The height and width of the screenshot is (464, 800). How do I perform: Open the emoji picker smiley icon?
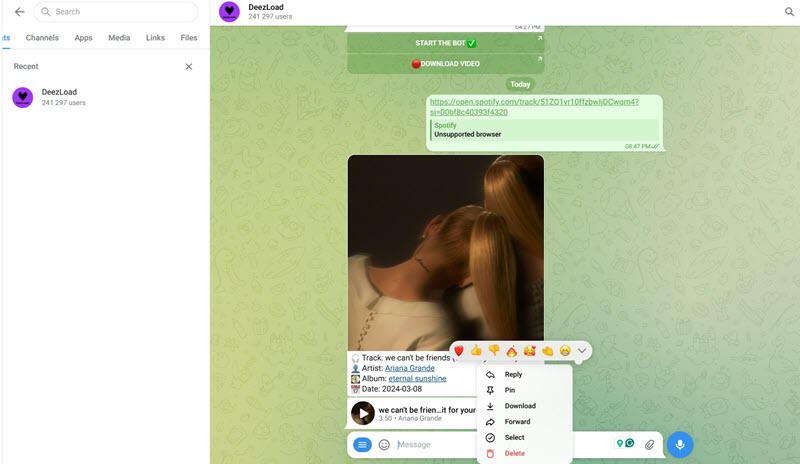point(384,445)
